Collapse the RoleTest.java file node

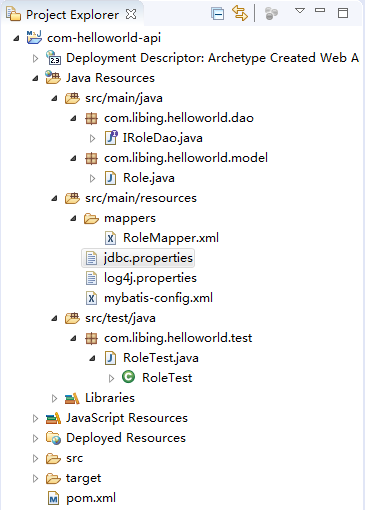point(92,358)
